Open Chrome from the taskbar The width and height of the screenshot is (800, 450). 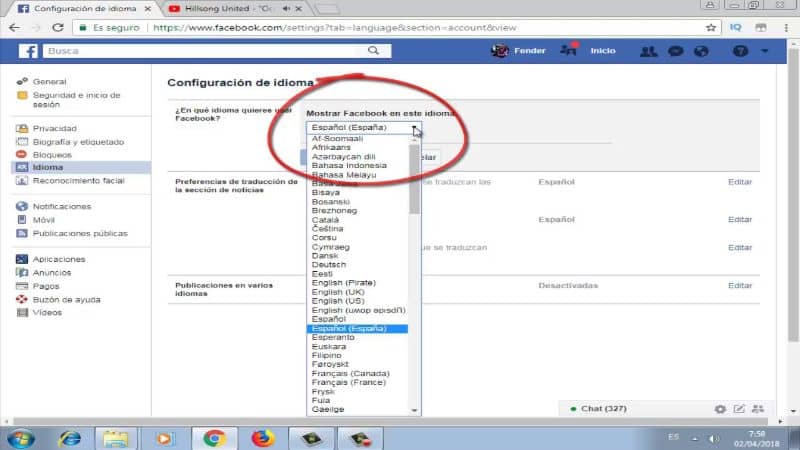(x=214, y=438)
